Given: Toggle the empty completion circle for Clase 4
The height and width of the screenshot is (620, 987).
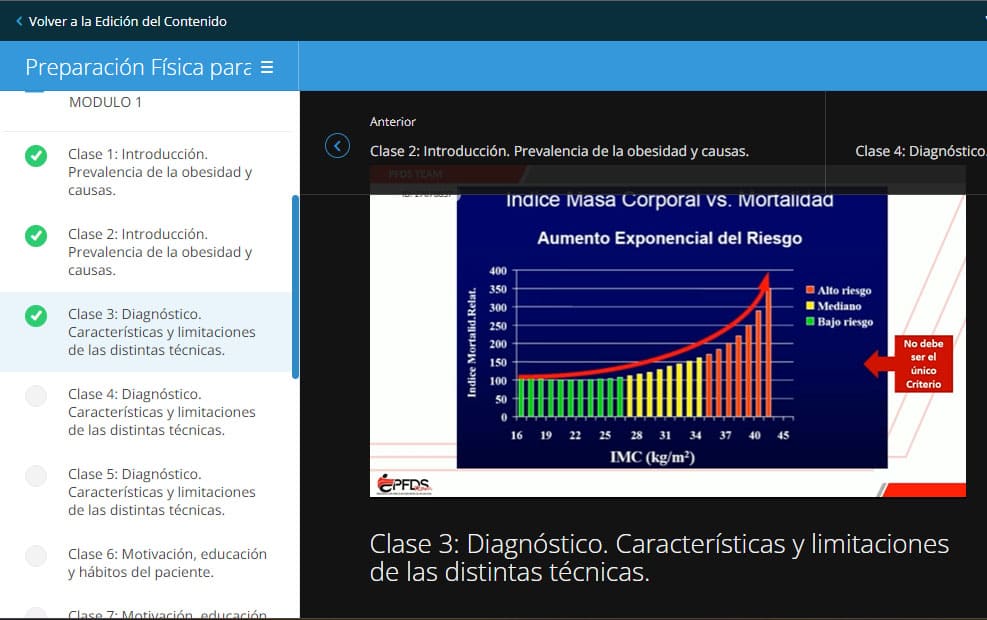Looking at the screenshot, I should click(36, 395).
